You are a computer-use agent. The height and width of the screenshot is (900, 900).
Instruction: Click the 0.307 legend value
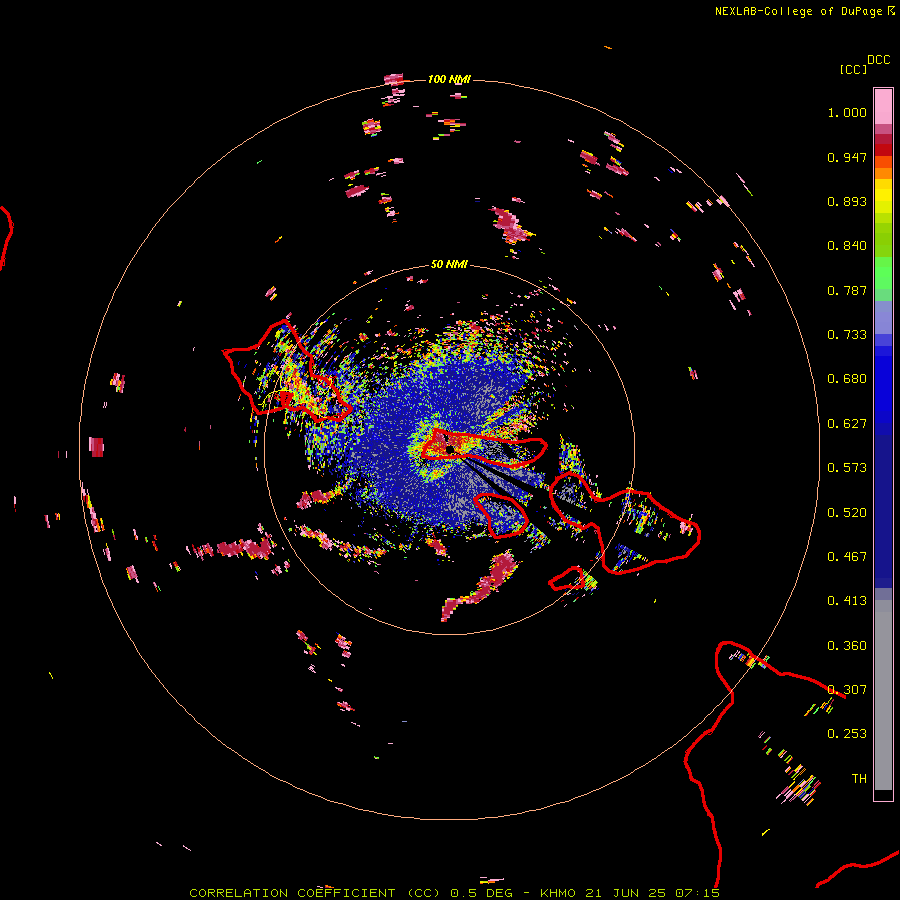point(847,690)
